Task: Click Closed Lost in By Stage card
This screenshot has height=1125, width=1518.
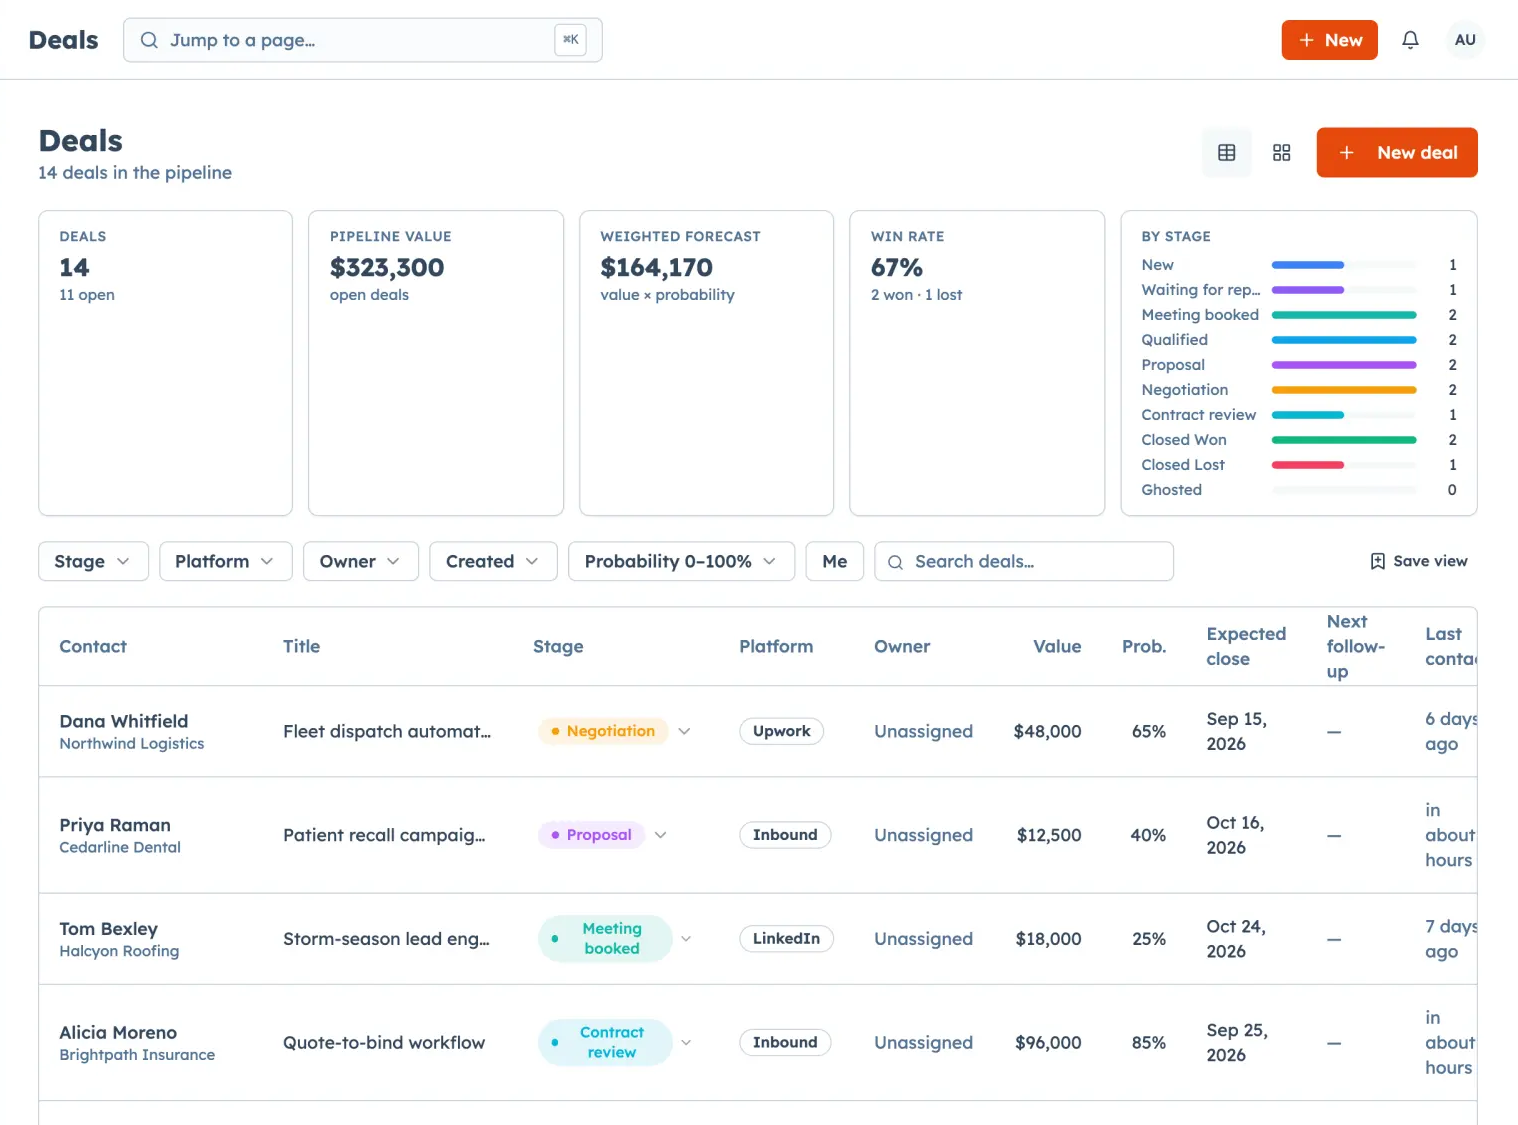Action: point(1183,465)
